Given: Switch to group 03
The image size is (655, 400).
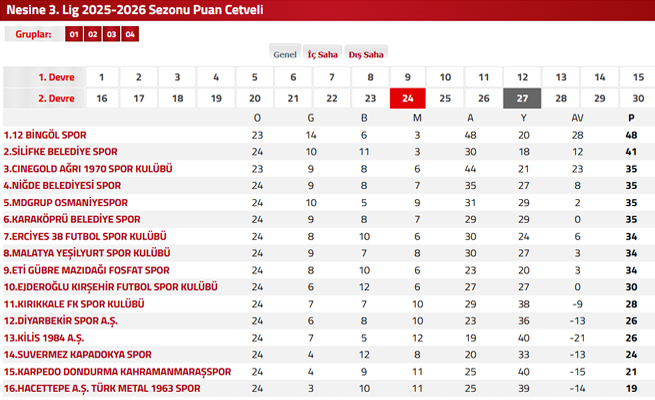Looking at the screenshot, I should [x=112, y=34].
